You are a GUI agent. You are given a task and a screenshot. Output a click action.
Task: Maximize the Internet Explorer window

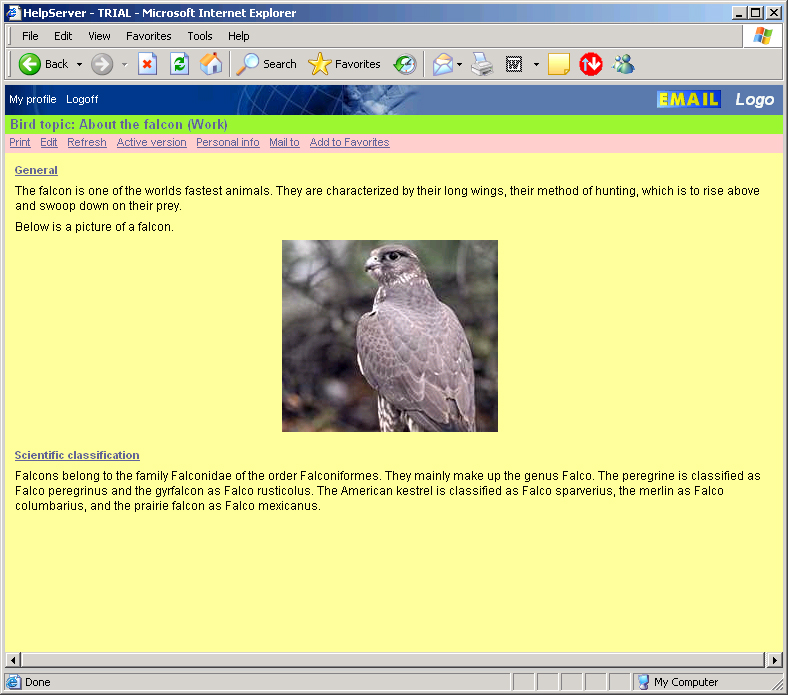tap(755, 13)
